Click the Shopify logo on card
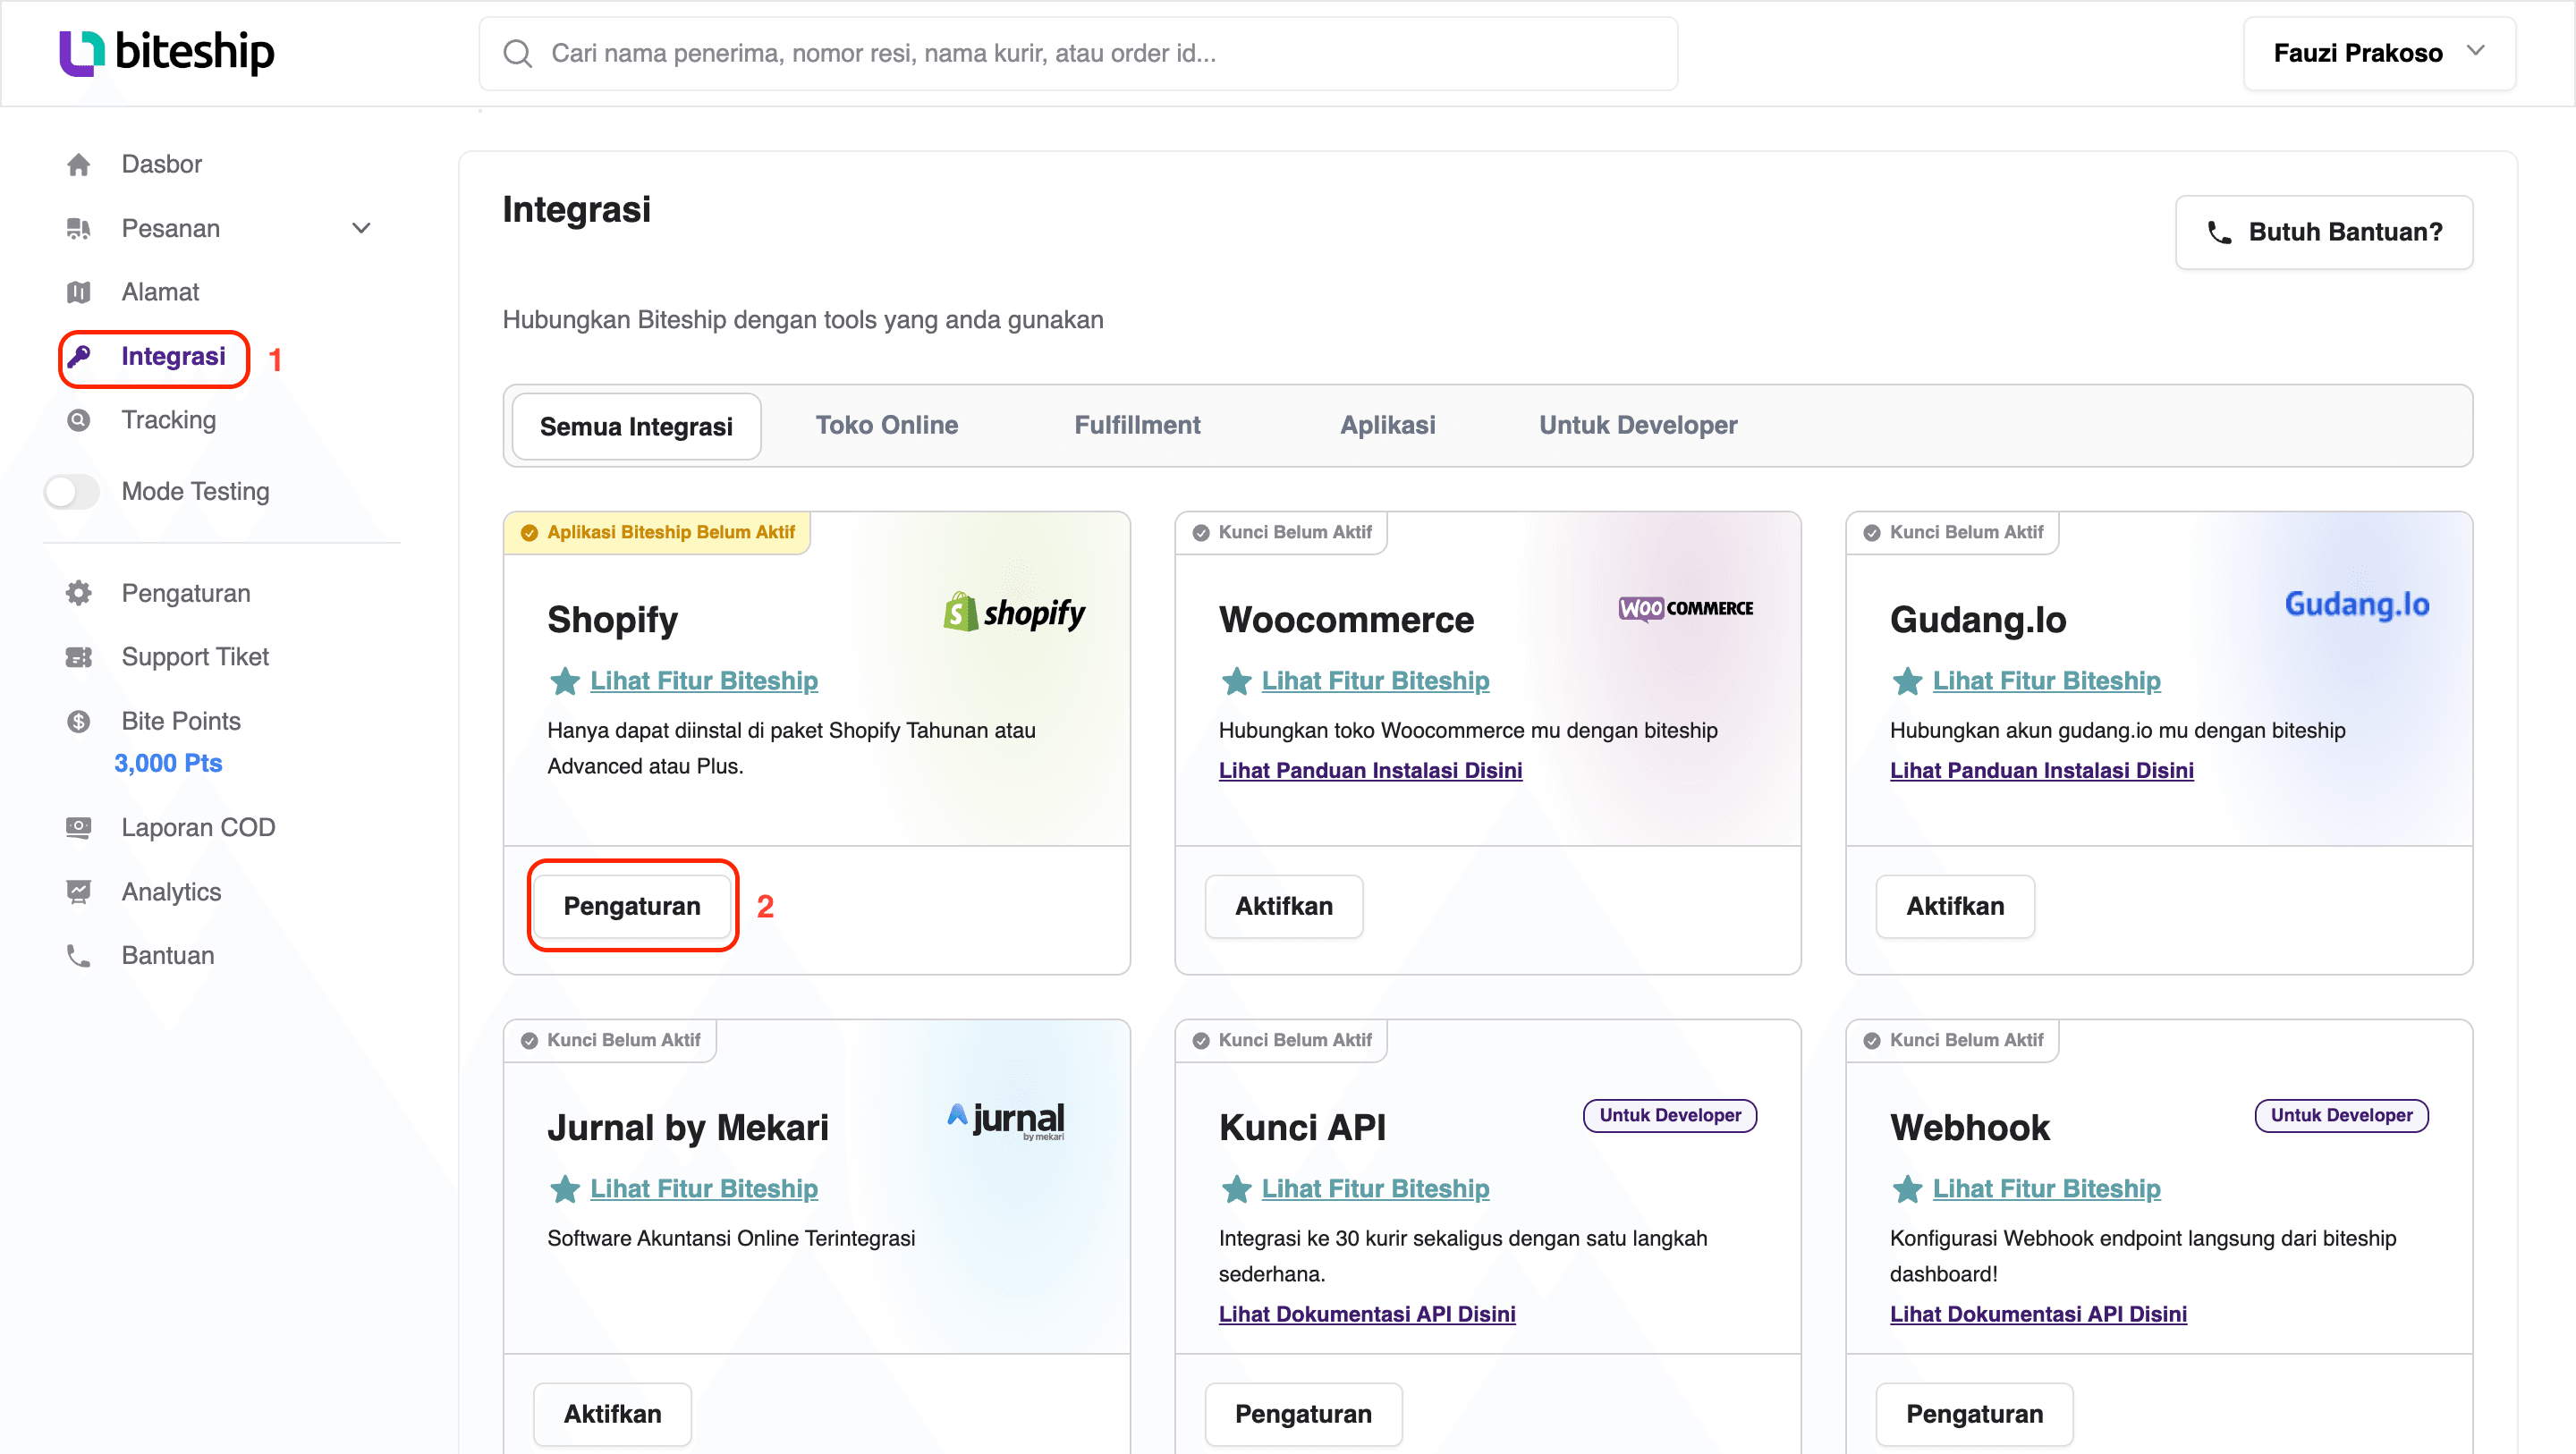The height and width of the screenshot is (1454, 2576). pyautogui.click(x=1014, y=611)
